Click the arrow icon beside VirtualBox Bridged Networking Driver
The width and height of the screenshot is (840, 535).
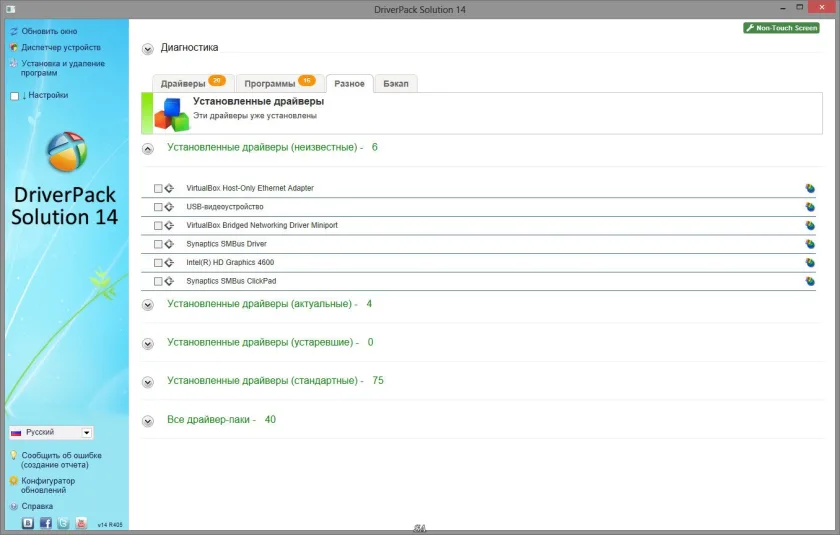(x=169, y=225)
